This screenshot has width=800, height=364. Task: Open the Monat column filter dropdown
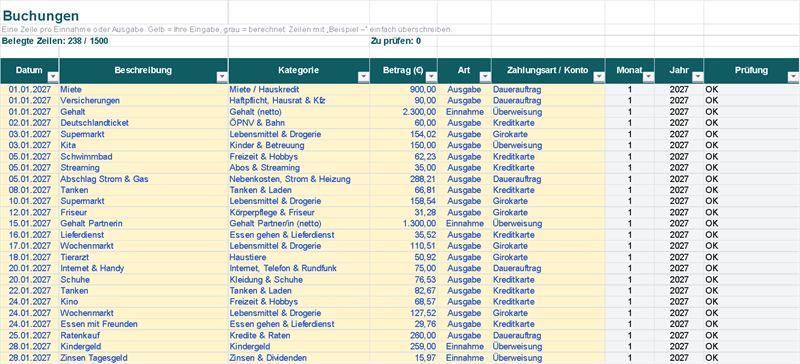[648, 77]
